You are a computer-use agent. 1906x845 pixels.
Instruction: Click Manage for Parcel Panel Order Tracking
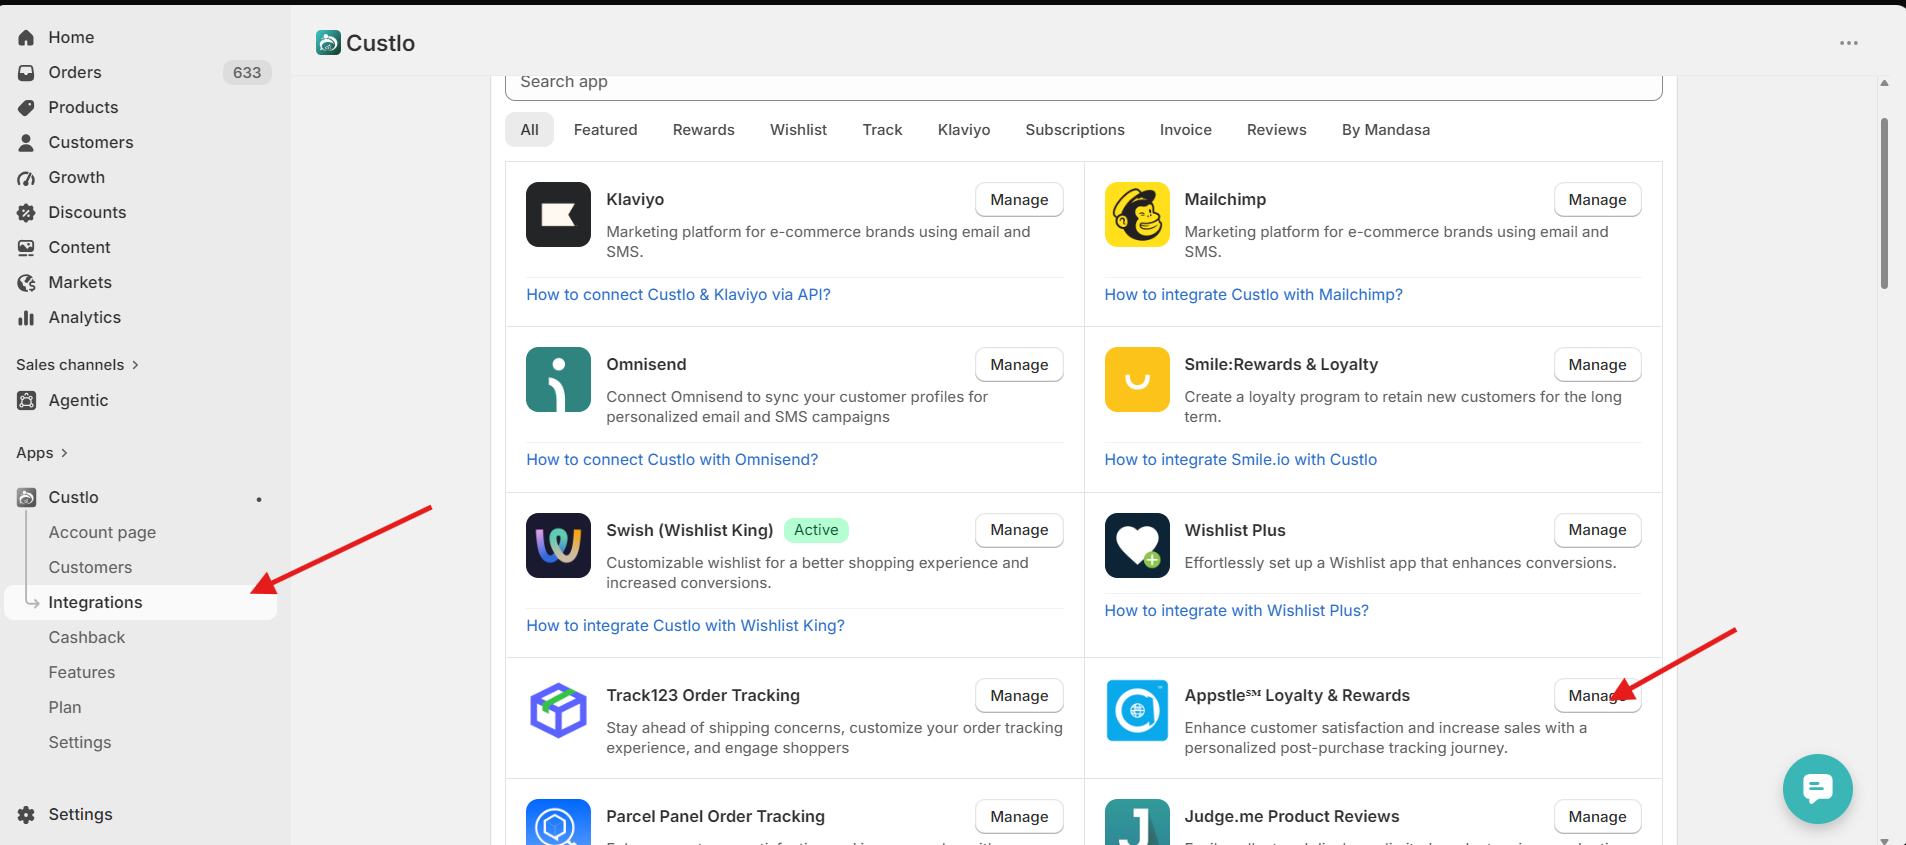pos(1019,817)
